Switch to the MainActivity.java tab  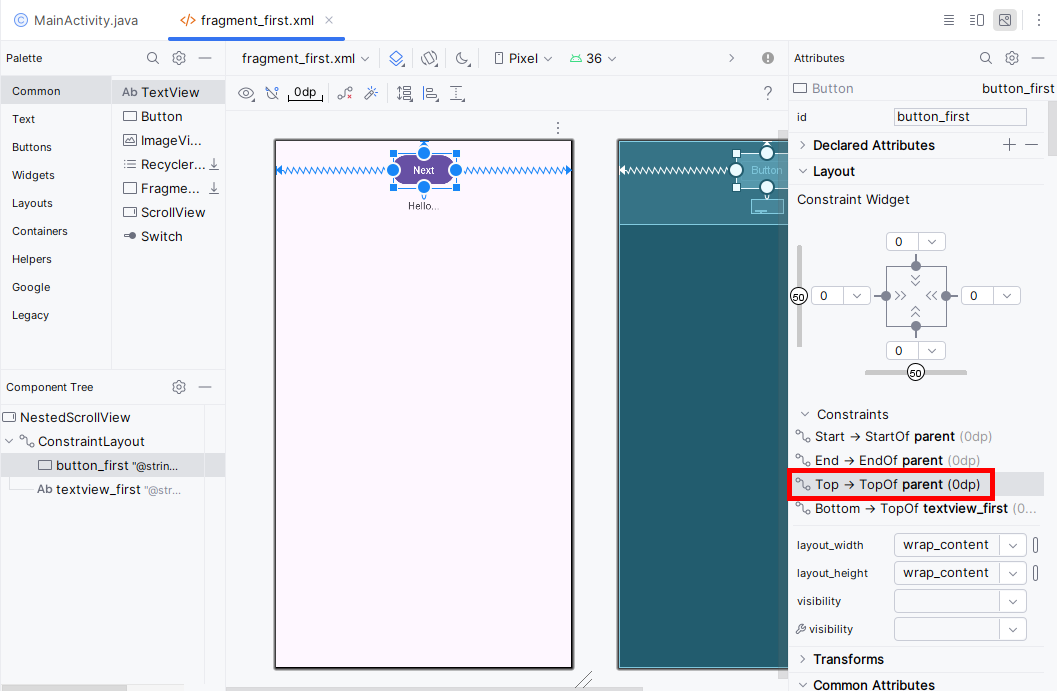76,20
